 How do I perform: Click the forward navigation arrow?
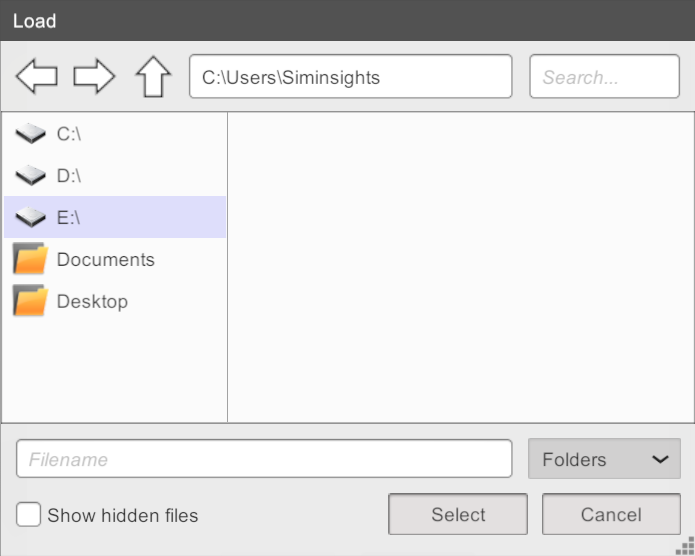point(94,77)
